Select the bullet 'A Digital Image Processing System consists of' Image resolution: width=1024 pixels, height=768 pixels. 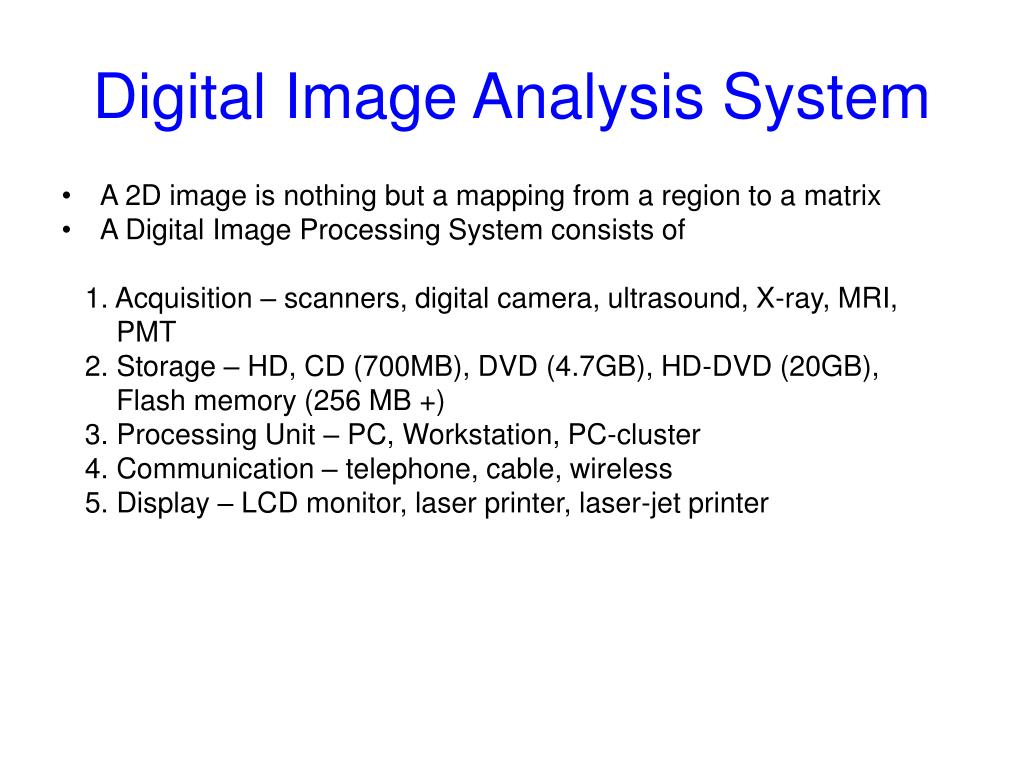[392, 230]
